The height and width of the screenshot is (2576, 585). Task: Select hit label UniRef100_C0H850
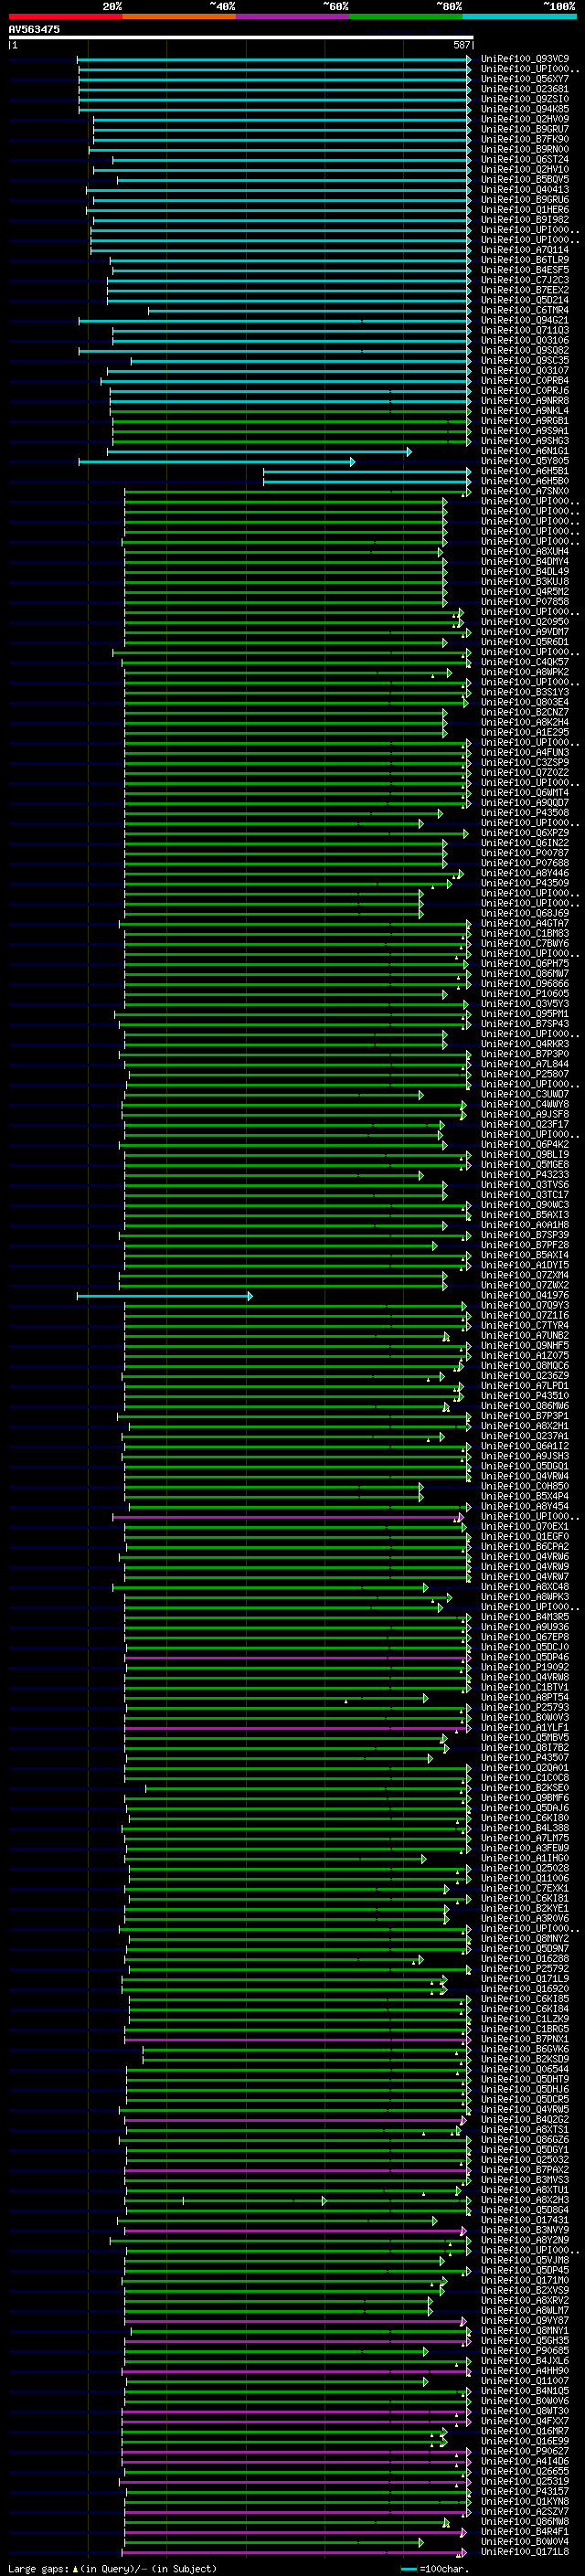(x=525, y=1487)
